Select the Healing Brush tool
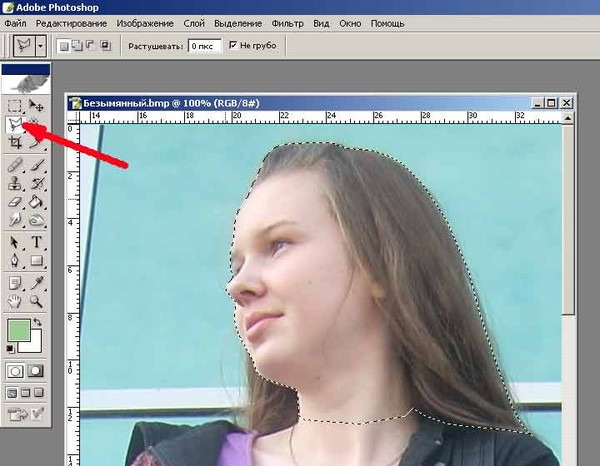Image resolution: width=600 pixels, height=466 pixels. (15, 165)
